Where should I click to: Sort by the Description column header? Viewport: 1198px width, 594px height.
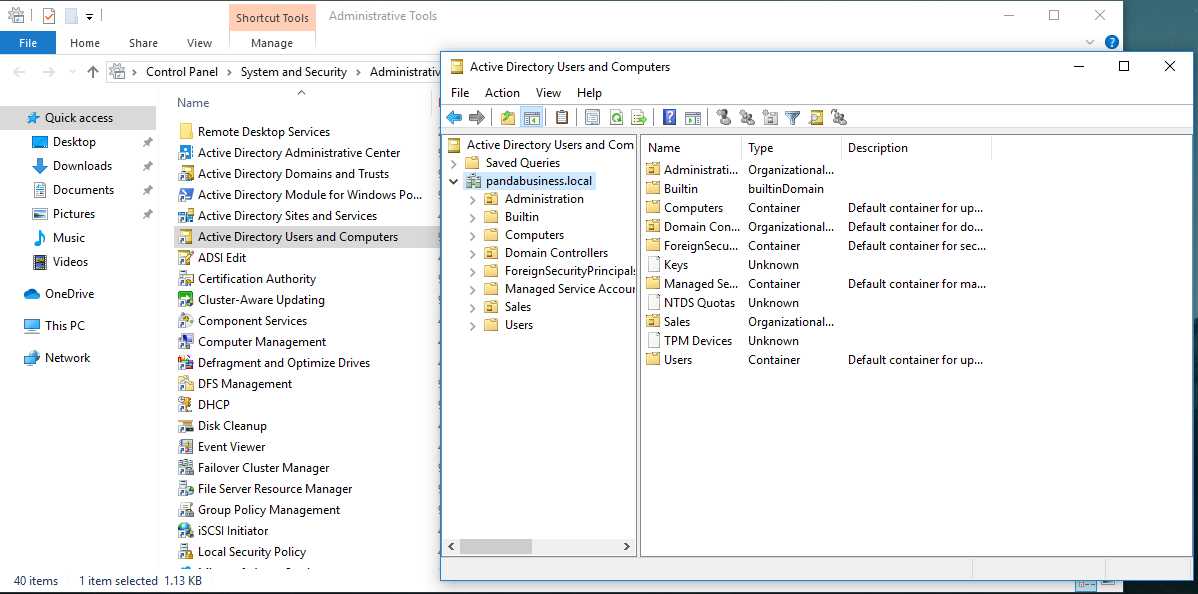[x=916, y=148]
